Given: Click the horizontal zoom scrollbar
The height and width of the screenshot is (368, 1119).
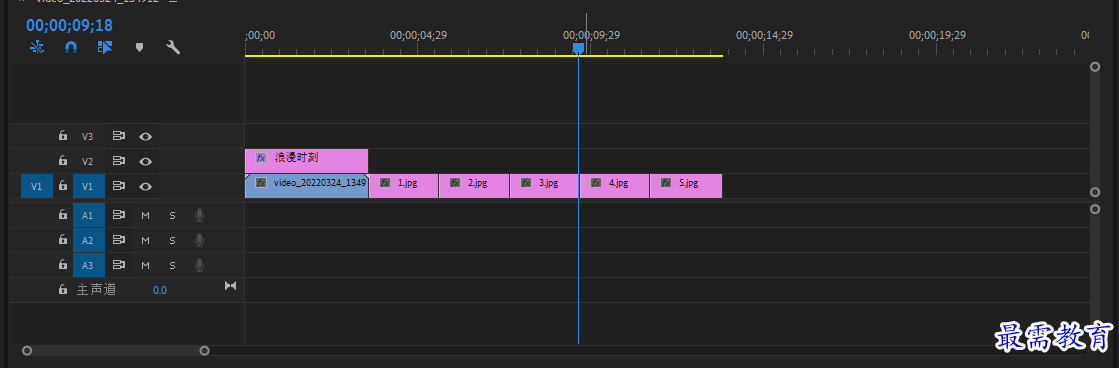Looking at the screenshot, I should pyautogui.click(x=116, y=351).
